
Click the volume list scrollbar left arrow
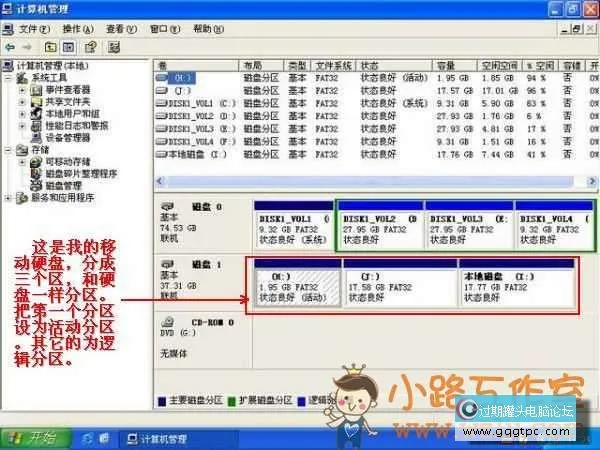[160, 181]
